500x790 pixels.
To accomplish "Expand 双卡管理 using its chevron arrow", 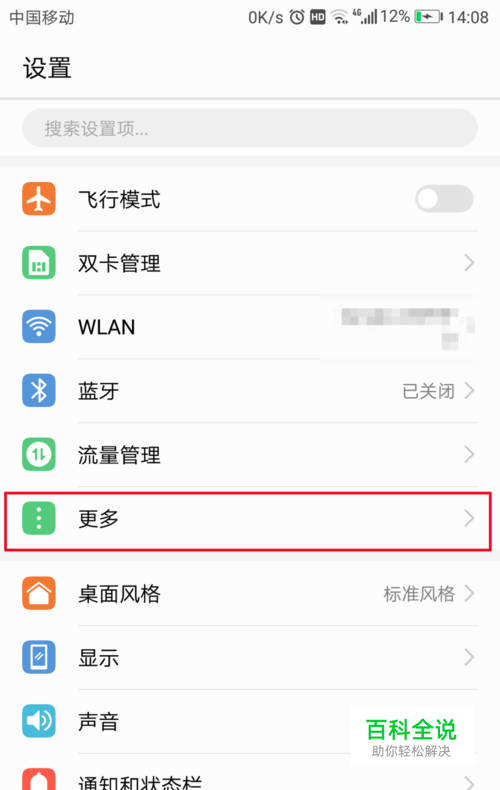I will click(469, 263).
